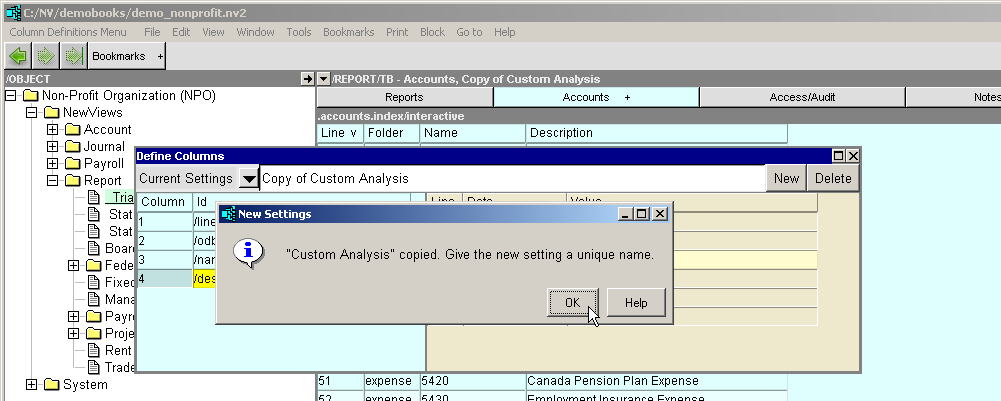1001x401 pixels.
Task: Click the forward-to-end arrow toolbar icon
Action: [72, 56]
